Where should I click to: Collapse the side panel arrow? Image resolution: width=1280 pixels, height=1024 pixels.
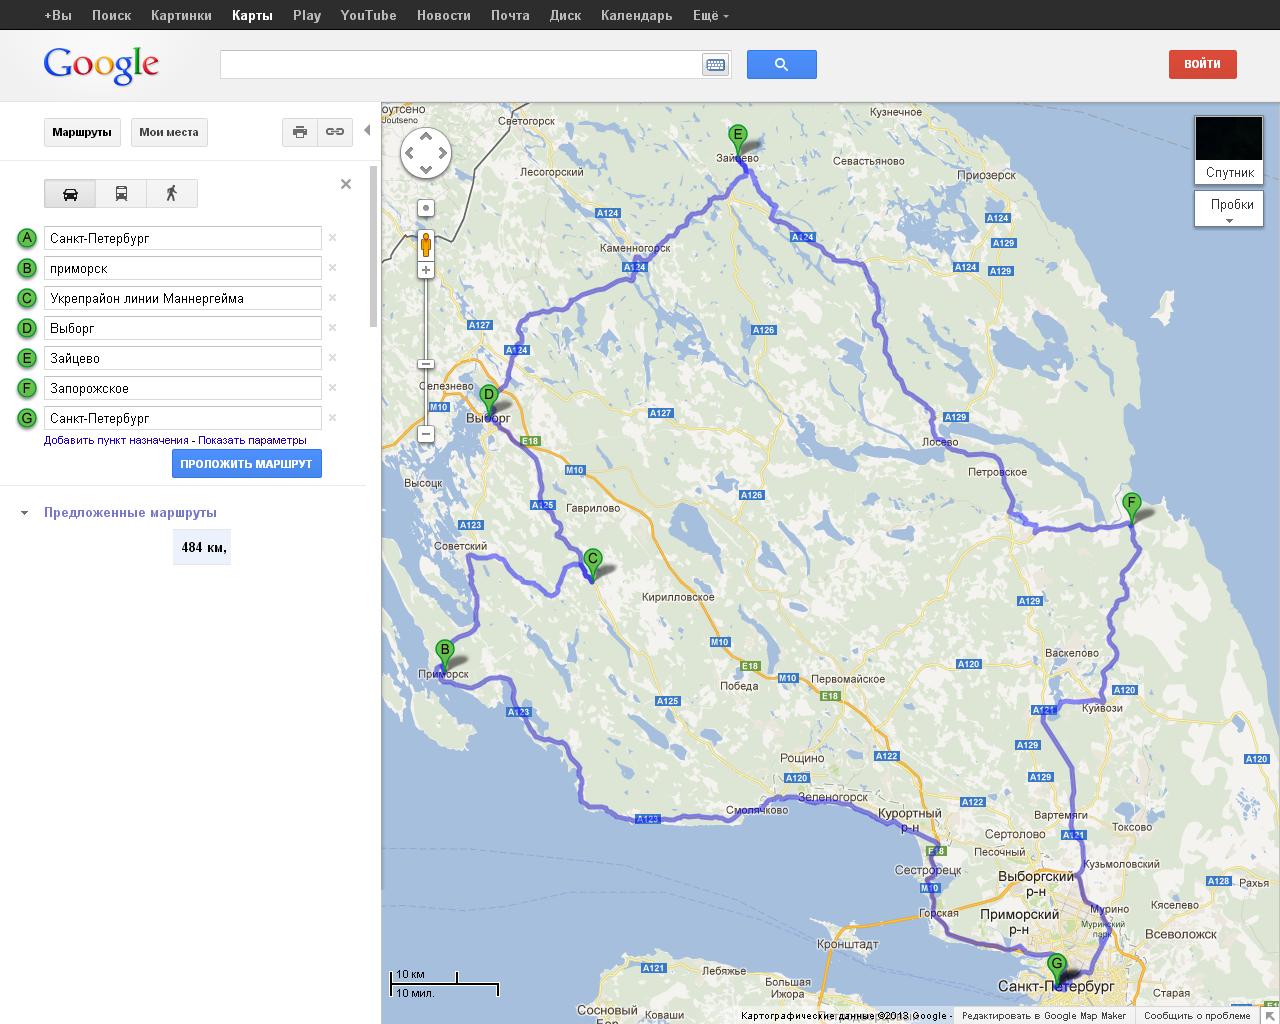click(x=367, y=131)
